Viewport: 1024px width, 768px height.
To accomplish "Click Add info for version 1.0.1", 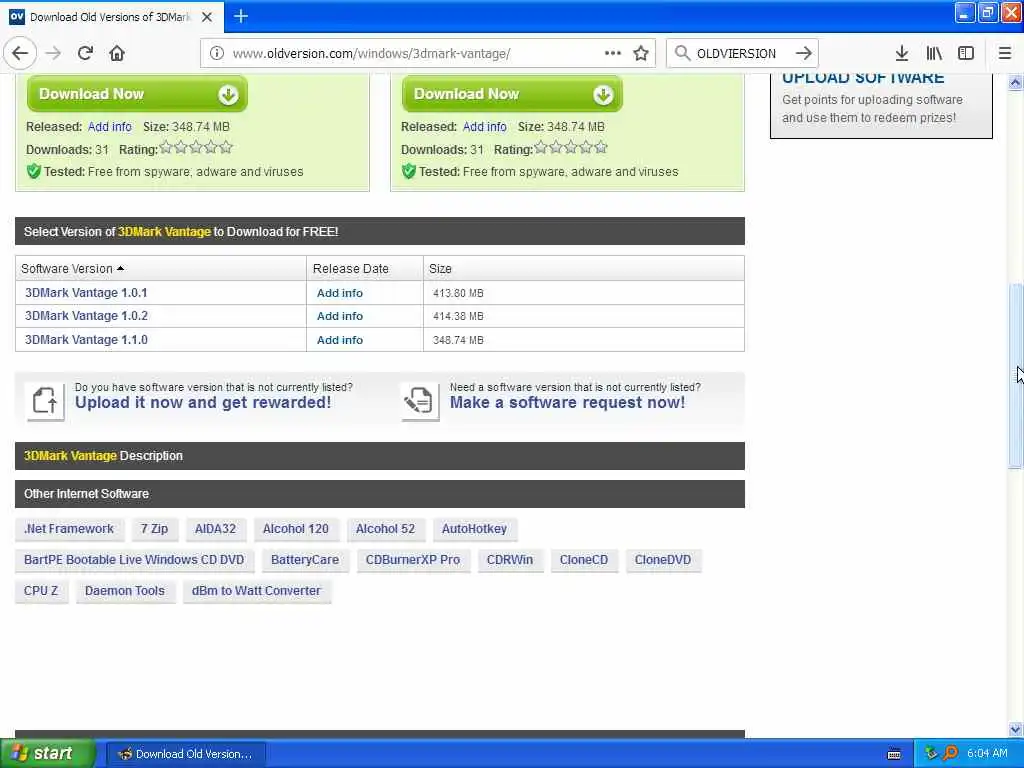I will (x=340, y=293).
